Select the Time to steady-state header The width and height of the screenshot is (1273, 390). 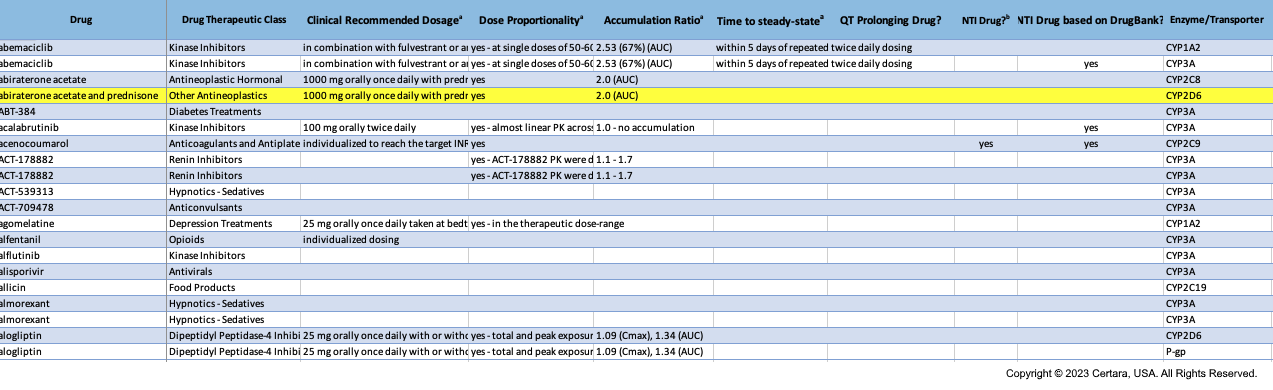pyautogui.click(x=770, y=20)
